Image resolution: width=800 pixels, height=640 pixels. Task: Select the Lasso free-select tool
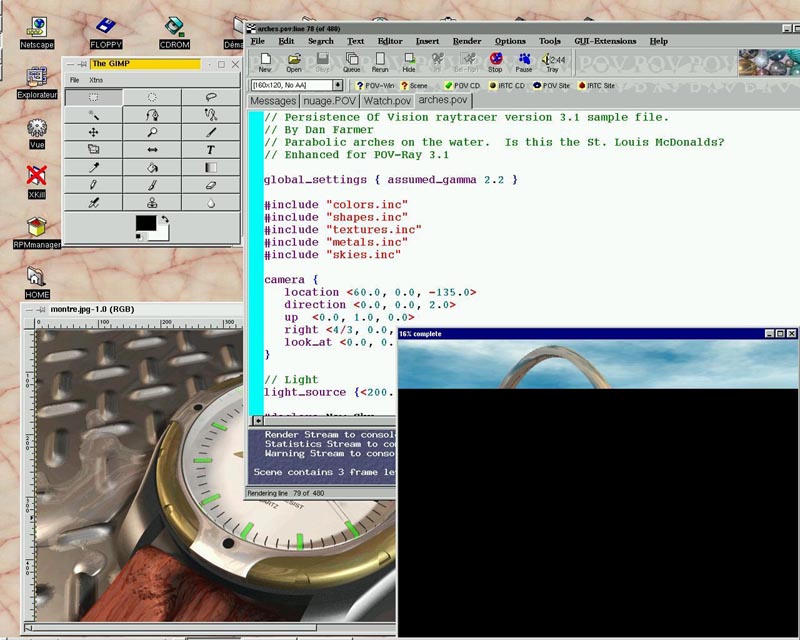point(210,97)
